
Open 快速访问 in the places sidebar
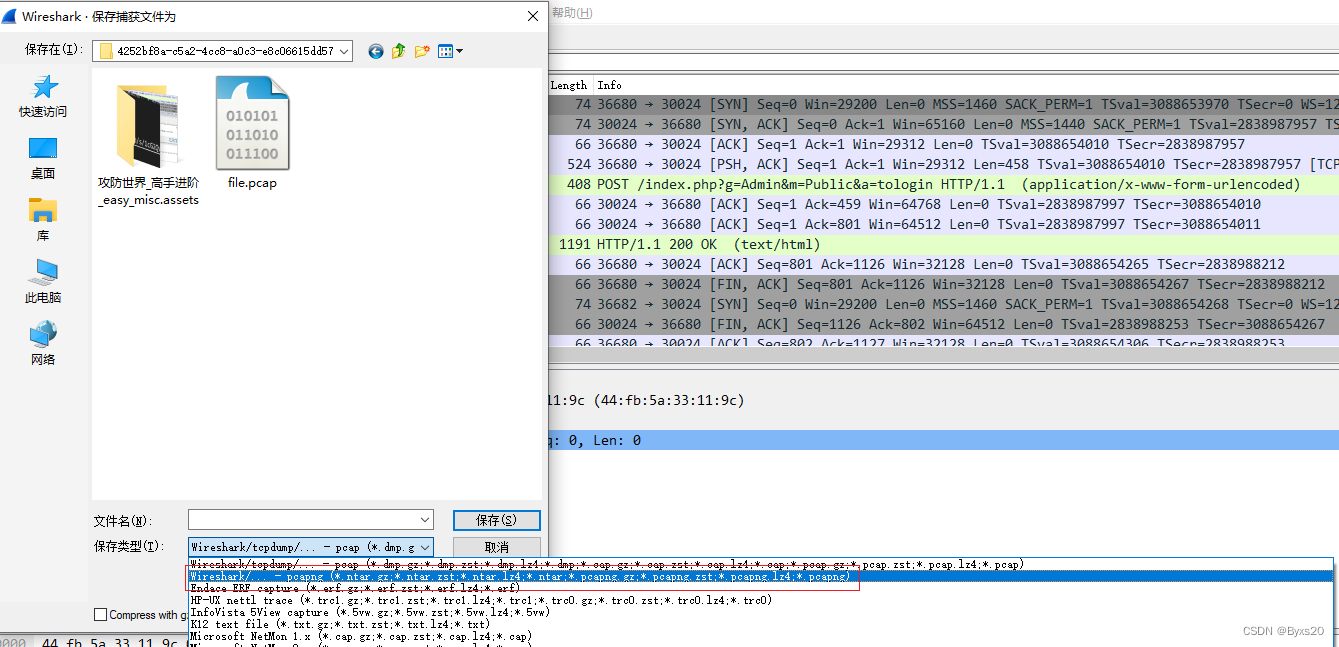coord(43,97)
